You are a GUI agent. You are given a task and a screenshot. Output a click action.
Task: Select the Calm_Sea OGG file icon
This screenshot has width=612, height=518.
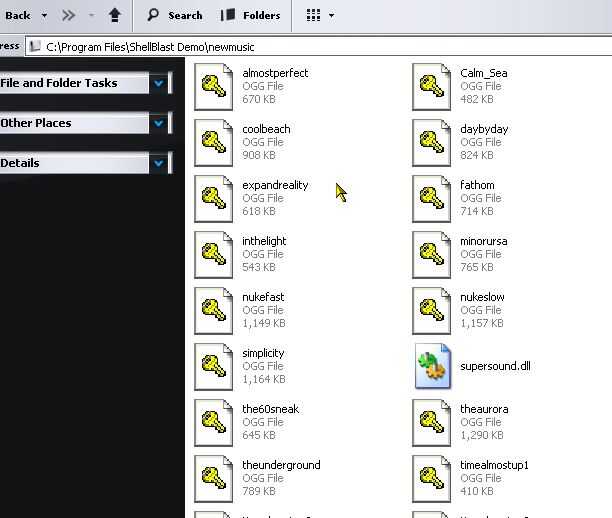pyautogui.click(x=431, y=87)
